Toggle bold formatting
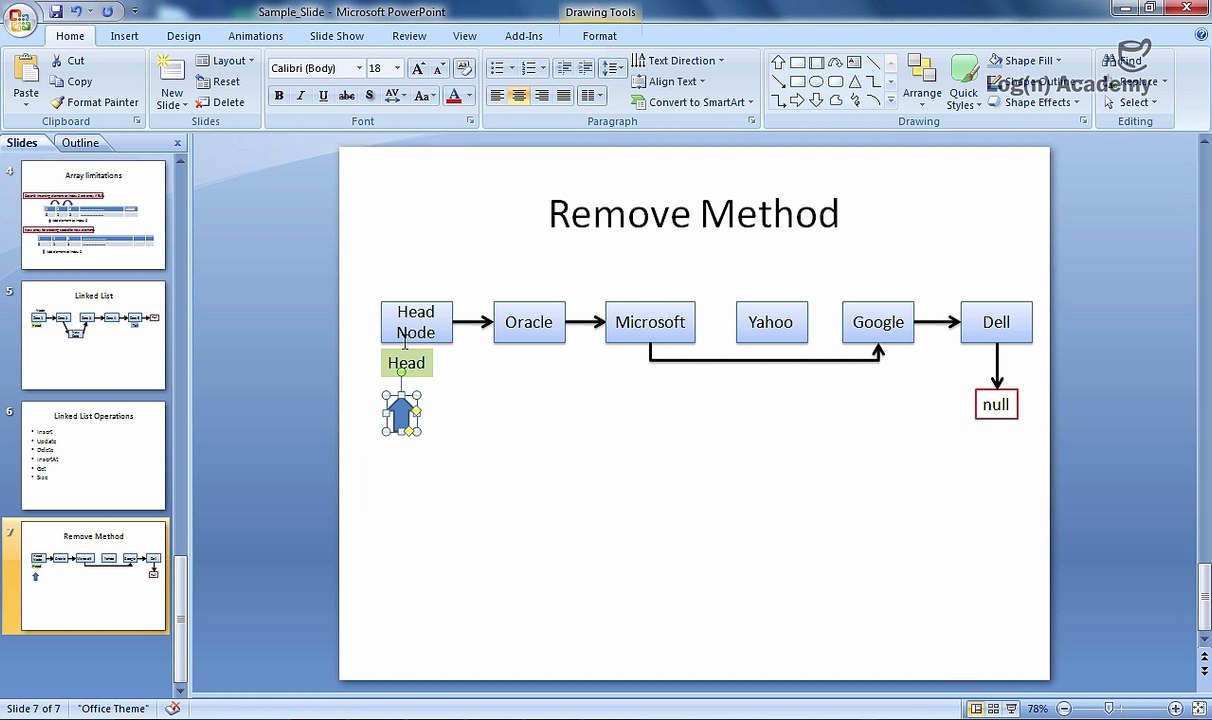Viewport: 1212px width, 720px height. (279, 96)
